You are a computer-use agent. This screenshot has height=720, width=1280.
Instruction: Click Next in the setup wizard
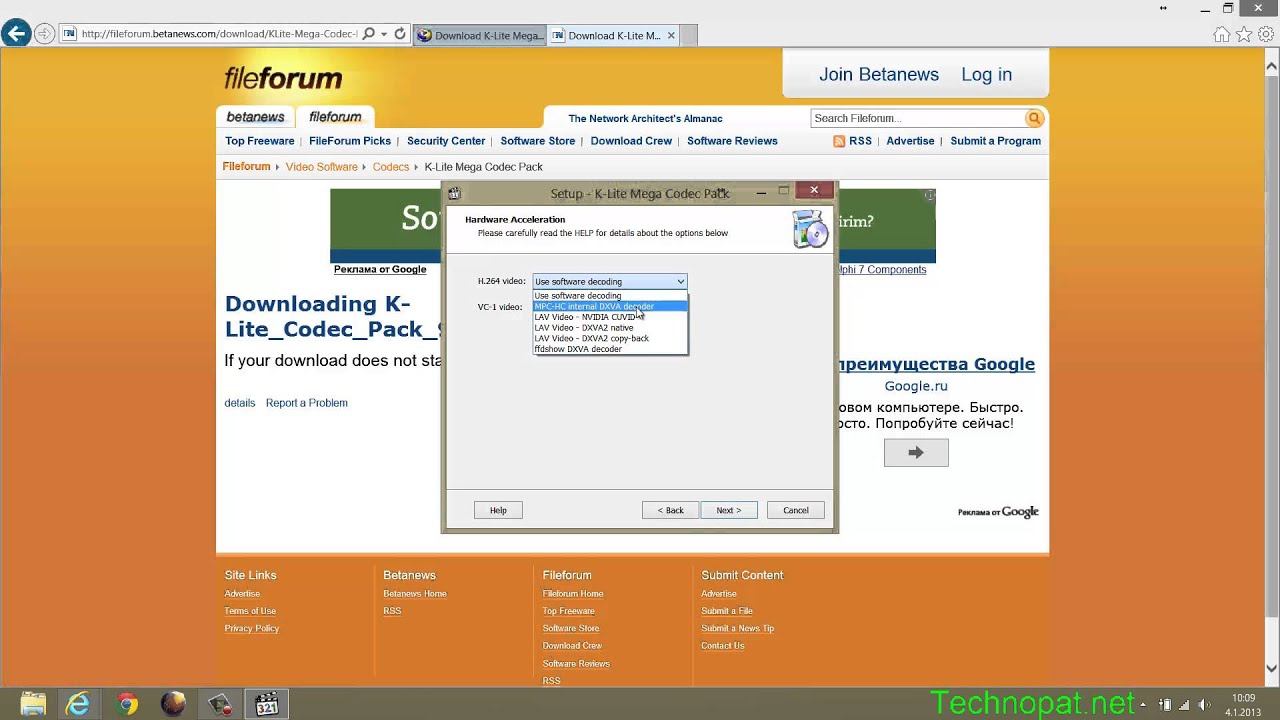(x=729, y=510)
